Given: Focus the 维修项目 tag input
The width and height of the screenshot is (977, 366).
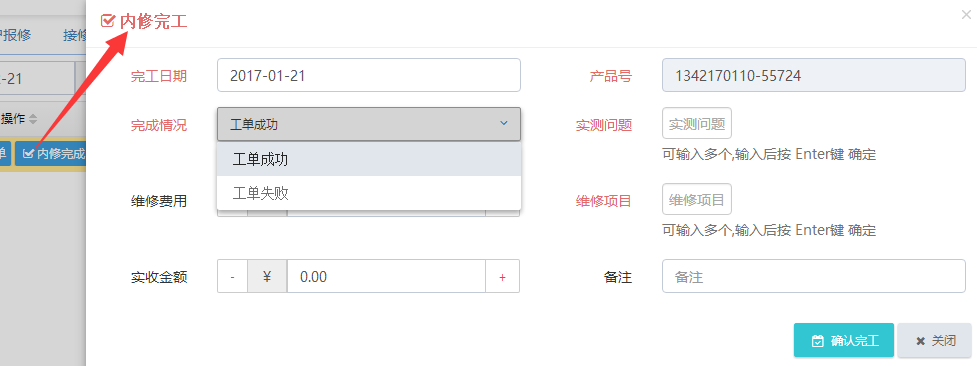Looking at the screenshot, I should coord(697,200).
